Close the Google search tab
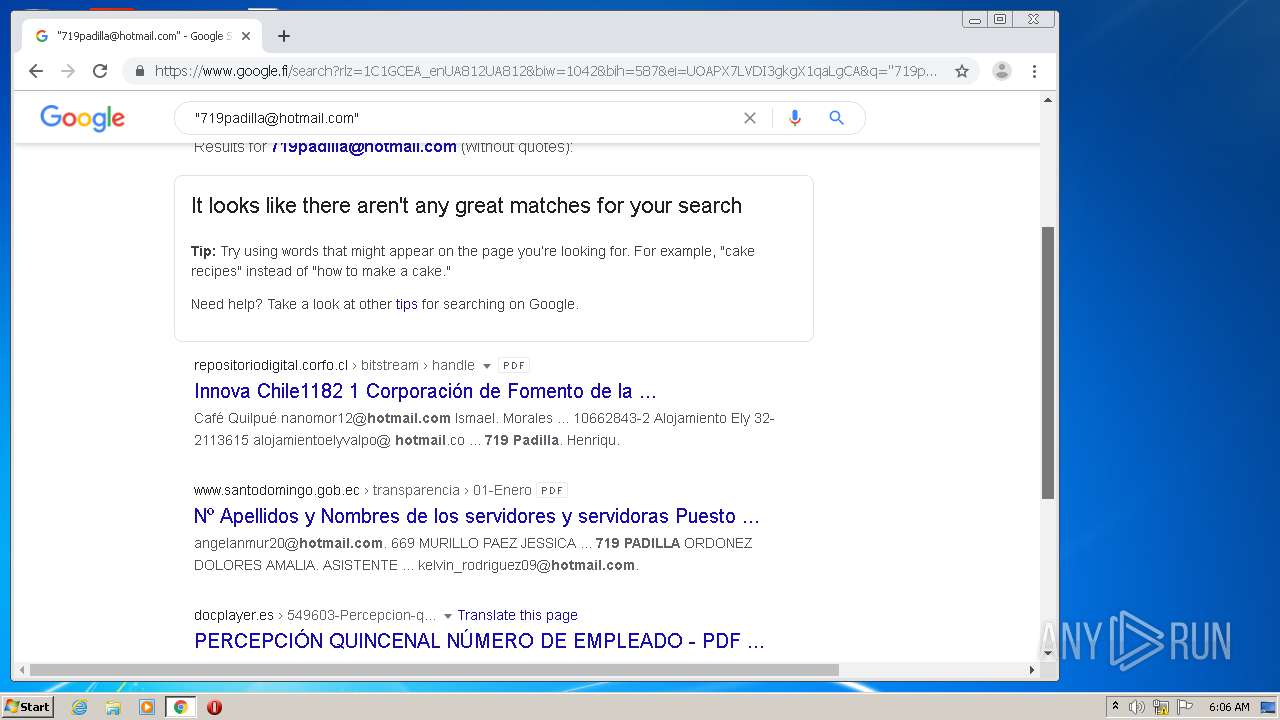 [246, 36]
